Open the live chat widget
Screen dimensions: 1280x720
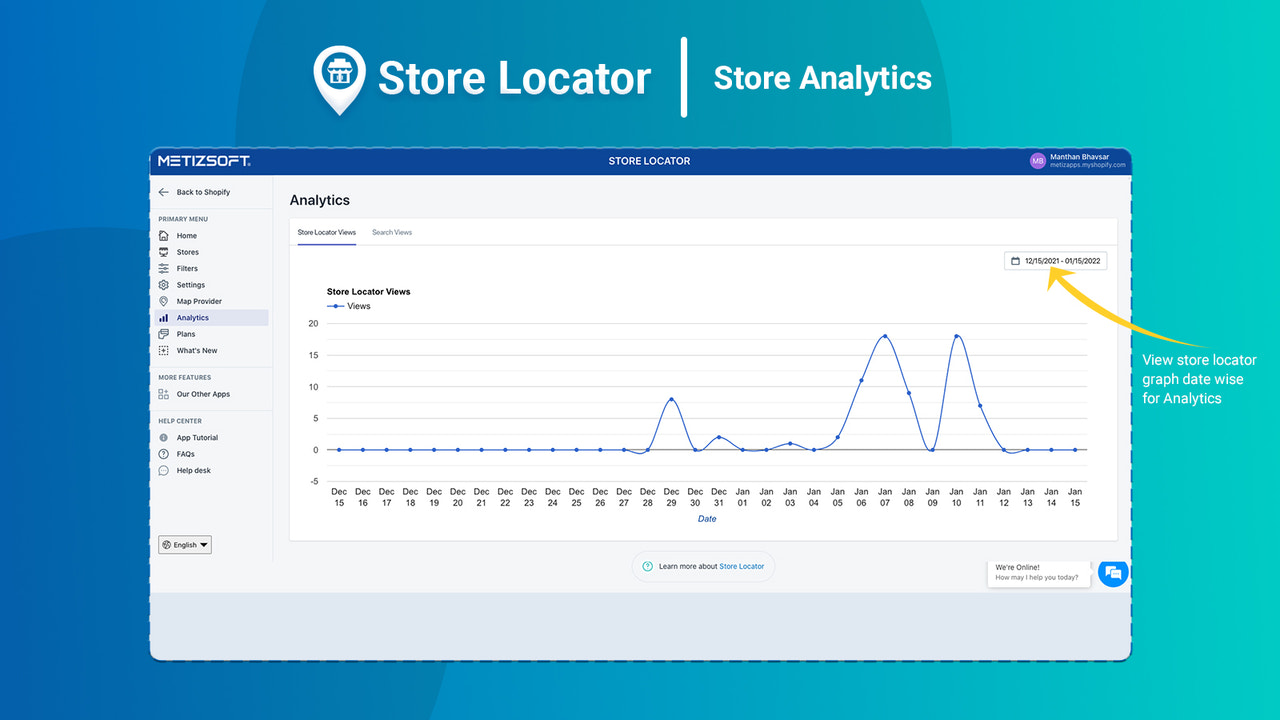1113,573
